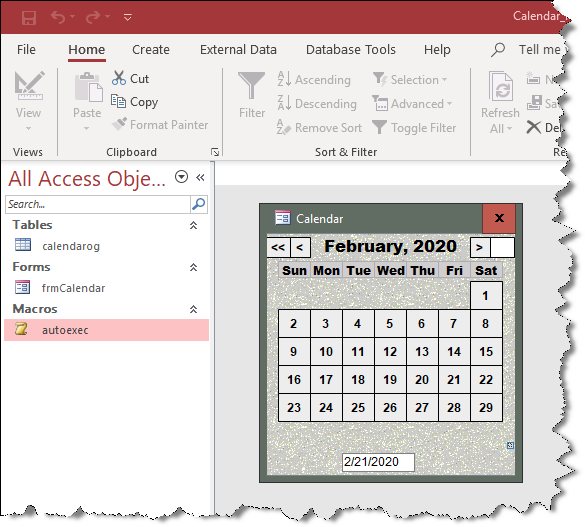Click the blank button beside next month
Viewport: 585px width, 527px height.
coord(503,247)
